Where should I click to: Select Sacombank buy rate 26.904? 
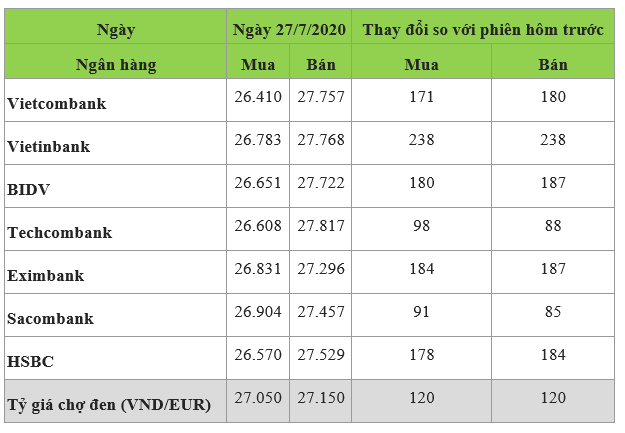(x=258, y=311)
